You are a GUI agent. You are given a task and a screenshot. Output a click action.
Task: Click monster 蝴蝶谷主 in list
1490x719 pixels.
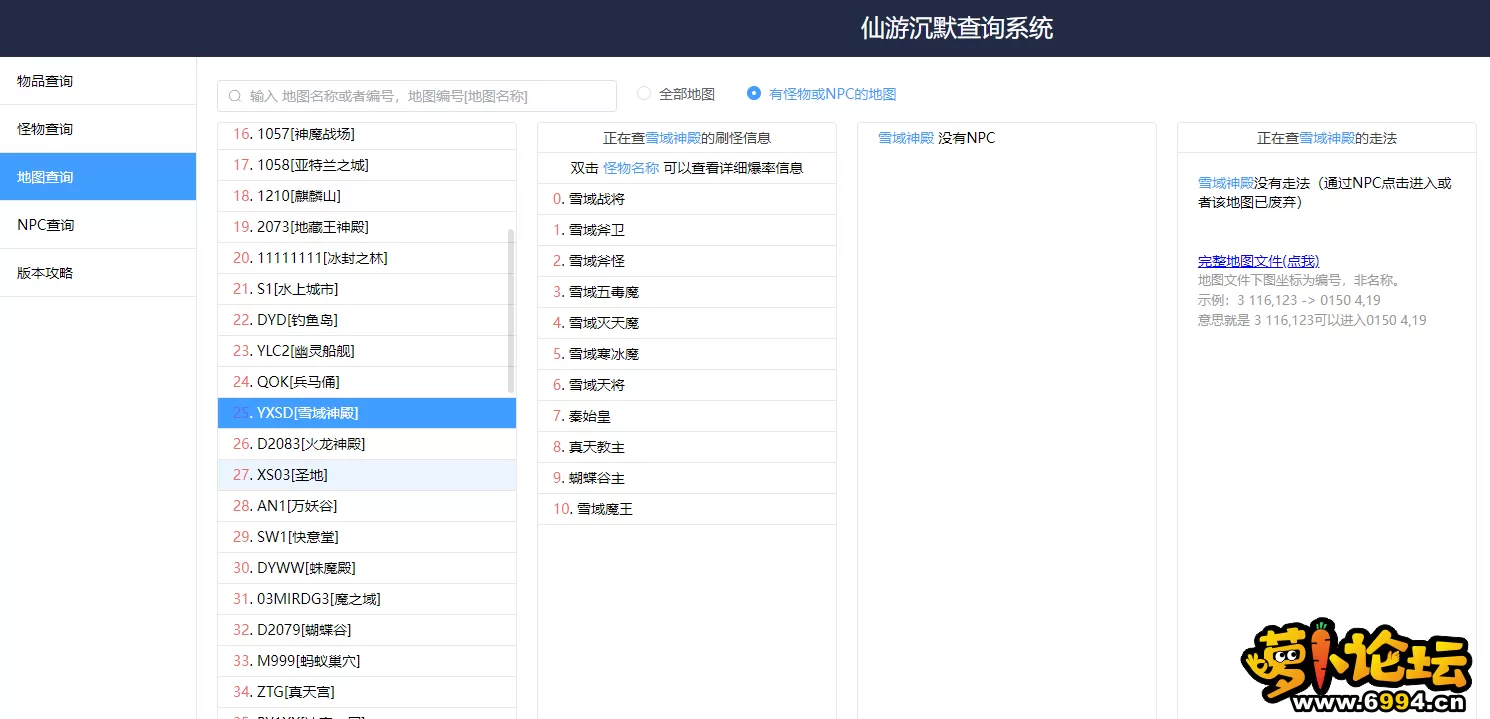pyautogui.click(x=687, y=478)
